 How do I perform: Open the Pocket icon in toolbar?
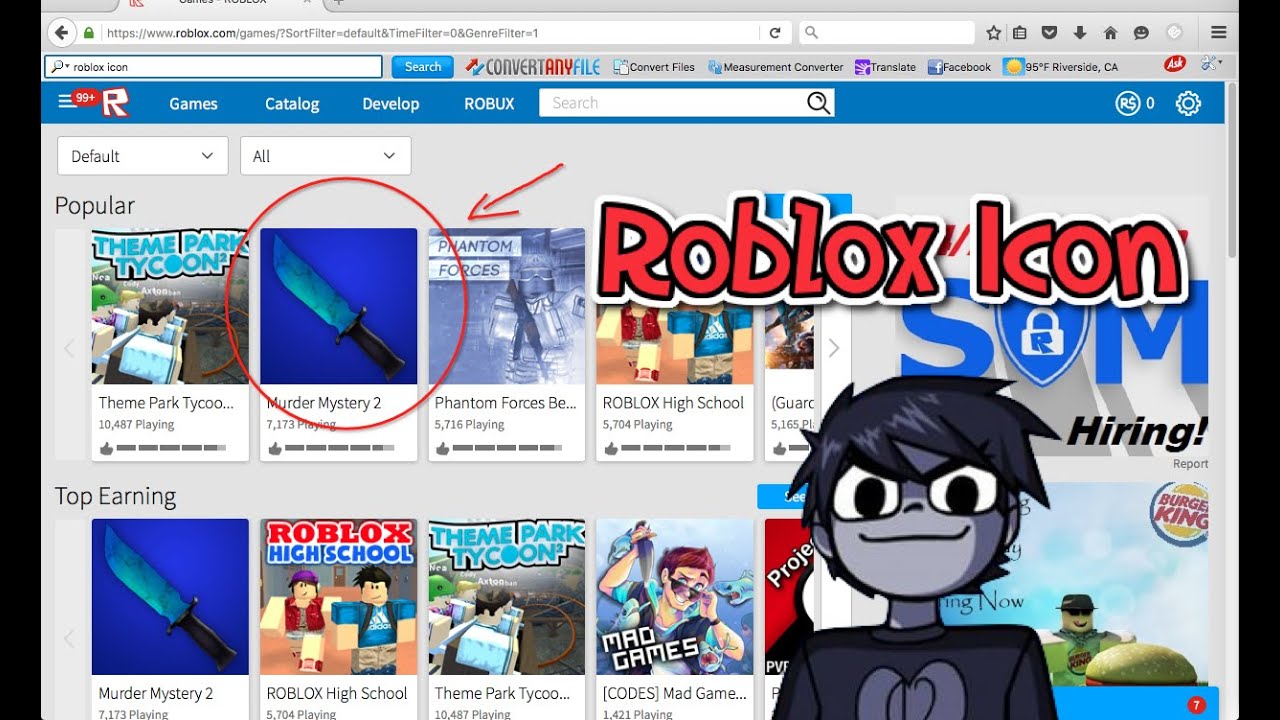1049,33
